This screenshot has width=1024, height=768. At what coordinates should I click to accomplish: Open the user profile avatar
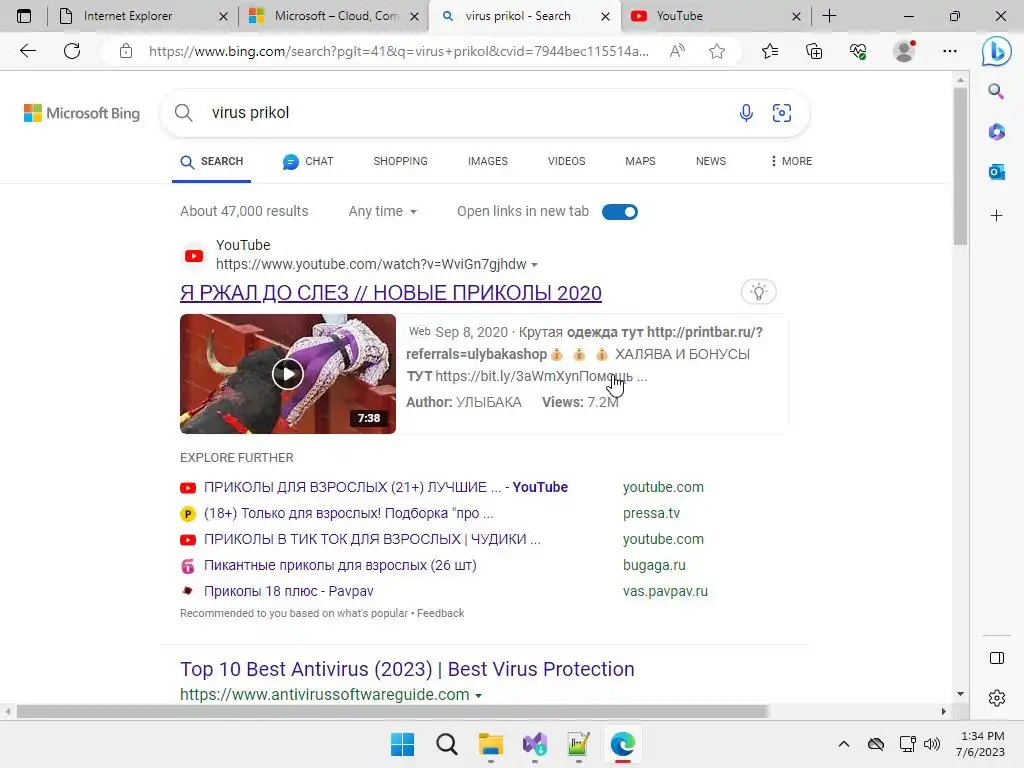[x=904, y=51]
